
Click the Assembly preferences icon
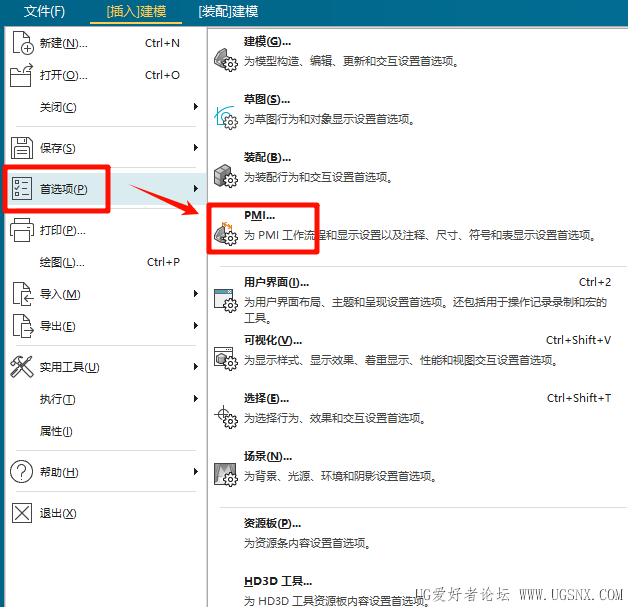click(225, 176)
